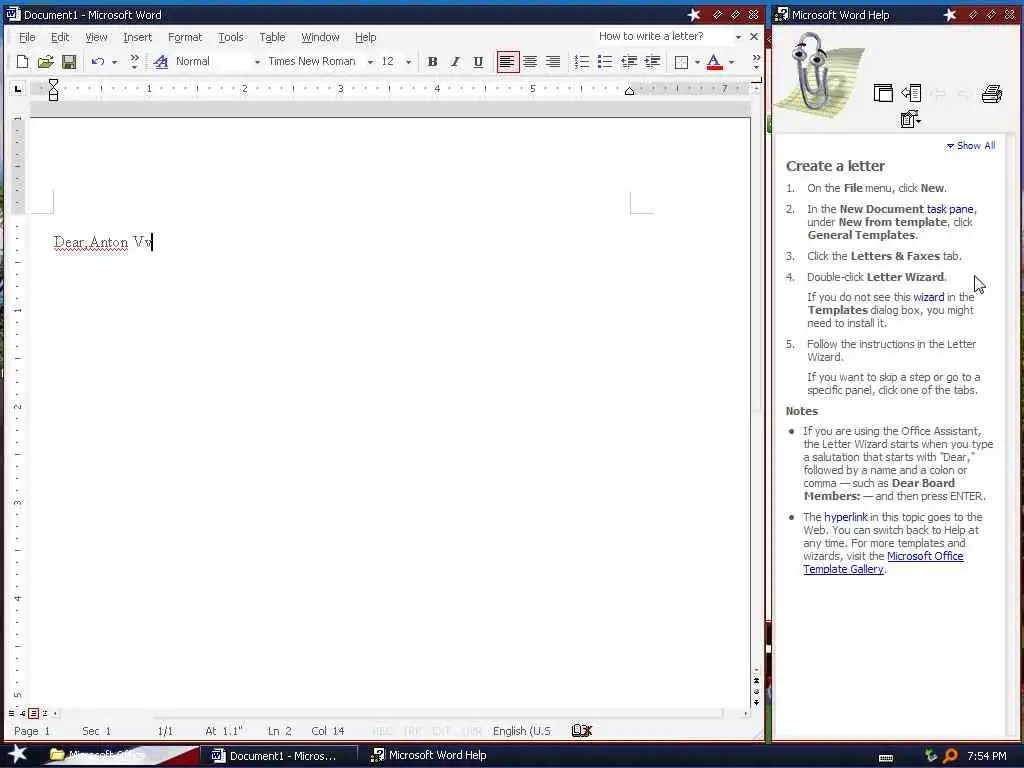Expand Show All in Help window
The height and width of the screenshot is (768, 1024).
click(x=971, y=146)
